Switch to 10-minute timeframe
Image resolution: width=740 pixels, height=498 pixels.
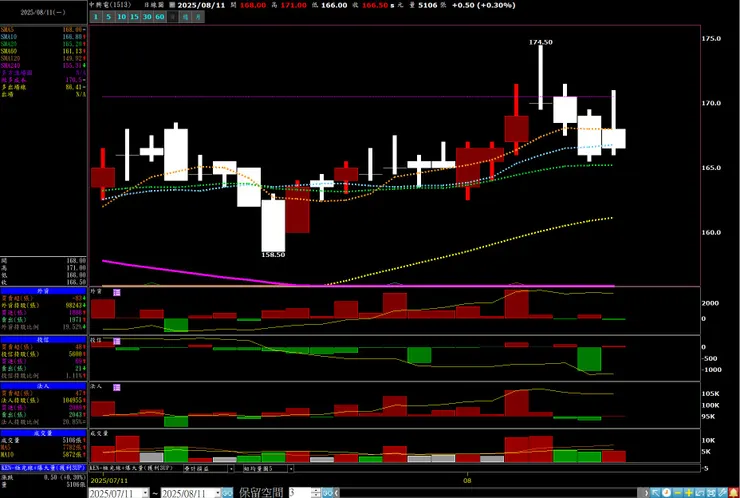coord(122,17)
